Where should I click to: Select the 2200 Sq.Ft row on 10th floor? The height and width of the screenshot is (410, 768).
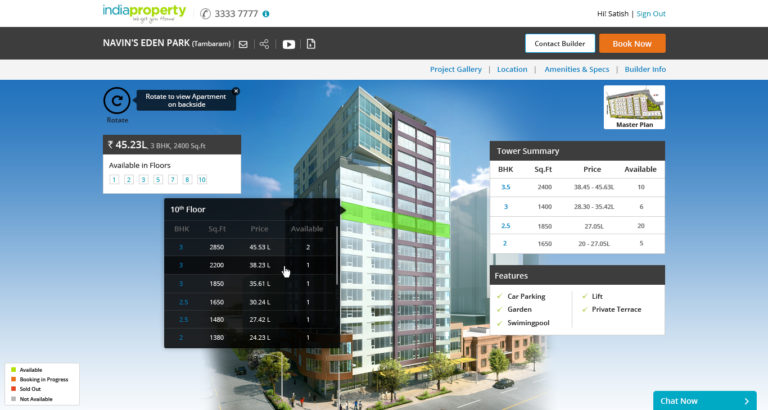[x=250, y=265]
